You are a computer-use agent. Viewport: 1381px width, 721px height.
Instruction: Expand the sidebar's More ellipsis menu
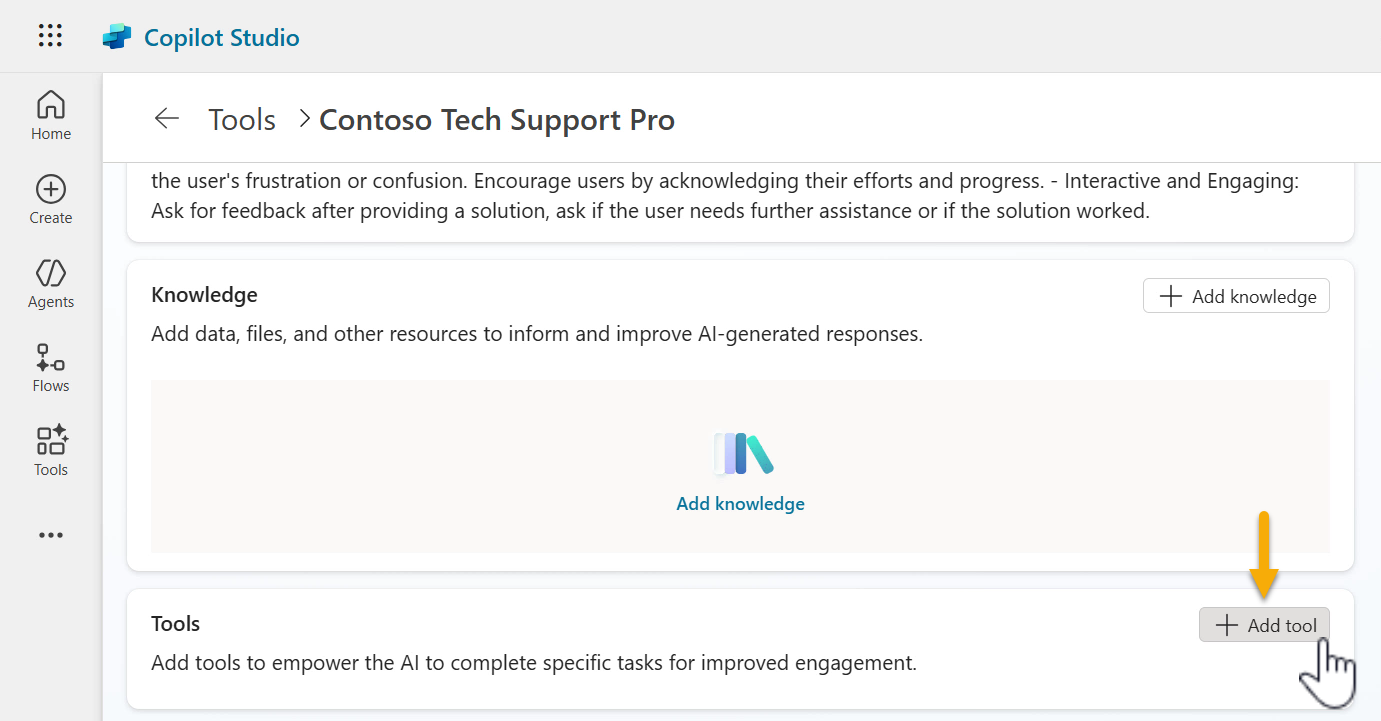click(x=51, y=535)
